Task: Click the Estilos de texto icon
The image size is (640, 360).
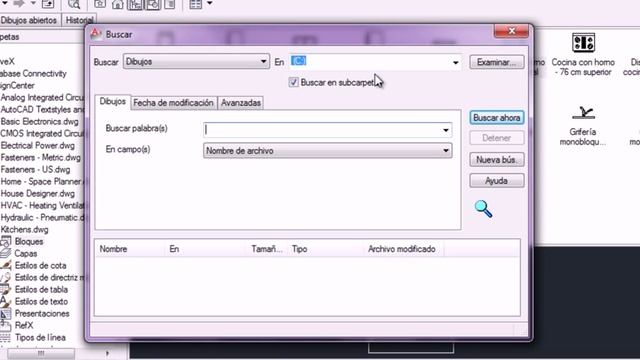Action: [5, 302]
